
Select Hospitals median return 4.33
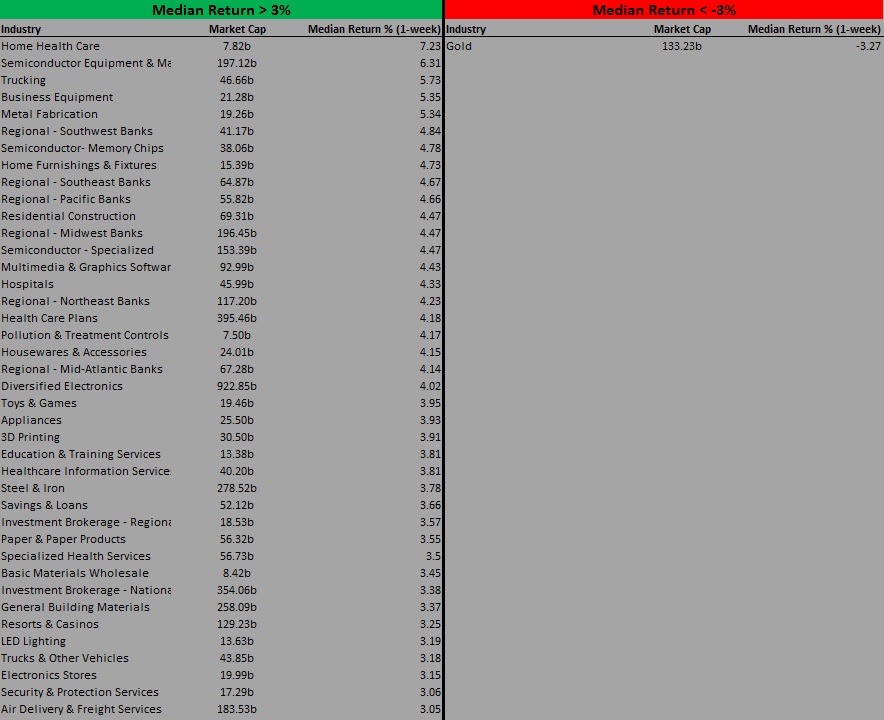click(x=430, y=284)
